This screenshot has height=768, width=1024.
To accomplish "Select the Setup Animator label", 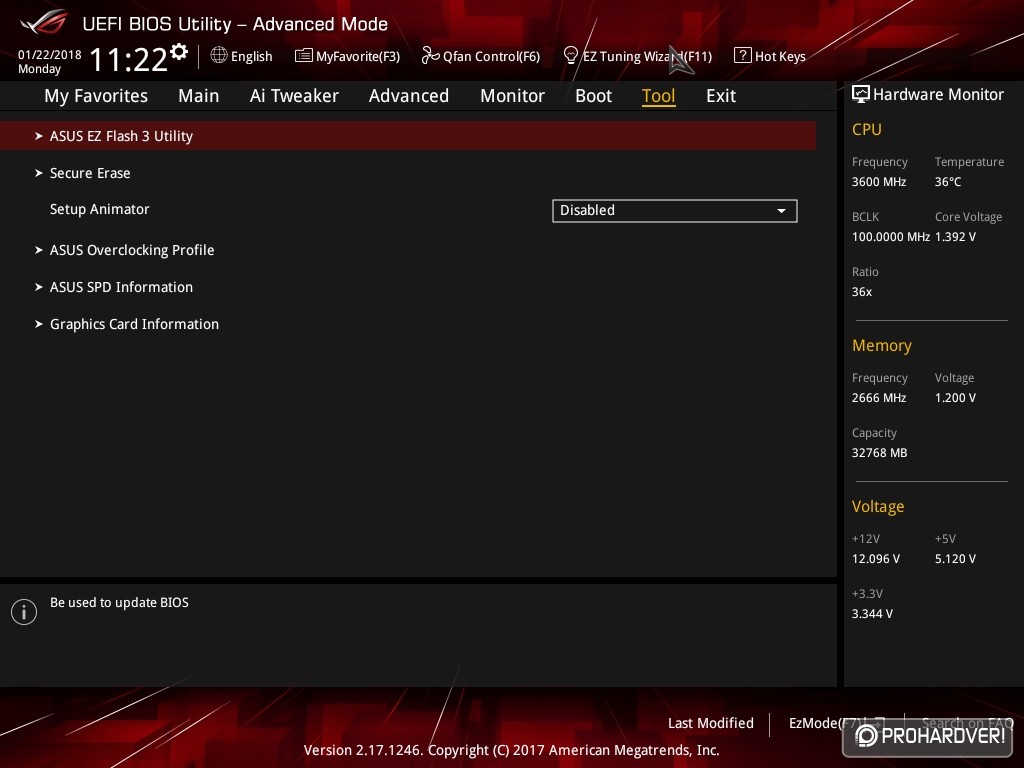I will (100, 210).
